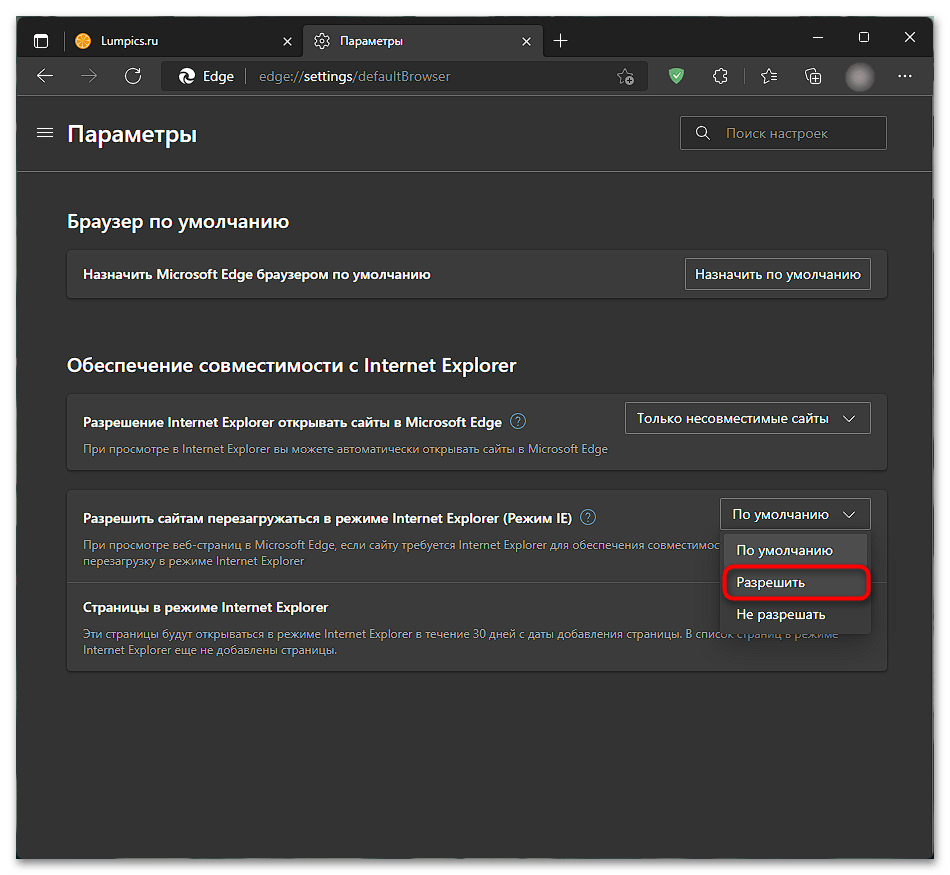Focus the 'Поиск настроек' search field
The image size is (950, 875).
point(783,133)
